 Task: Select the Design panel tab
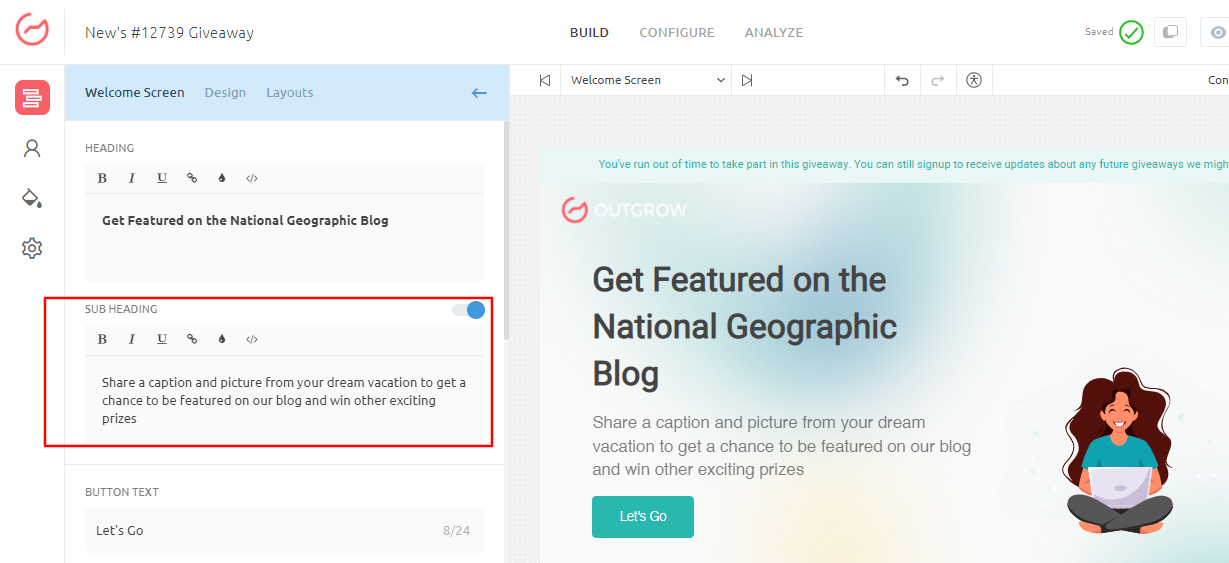(225, 93)
